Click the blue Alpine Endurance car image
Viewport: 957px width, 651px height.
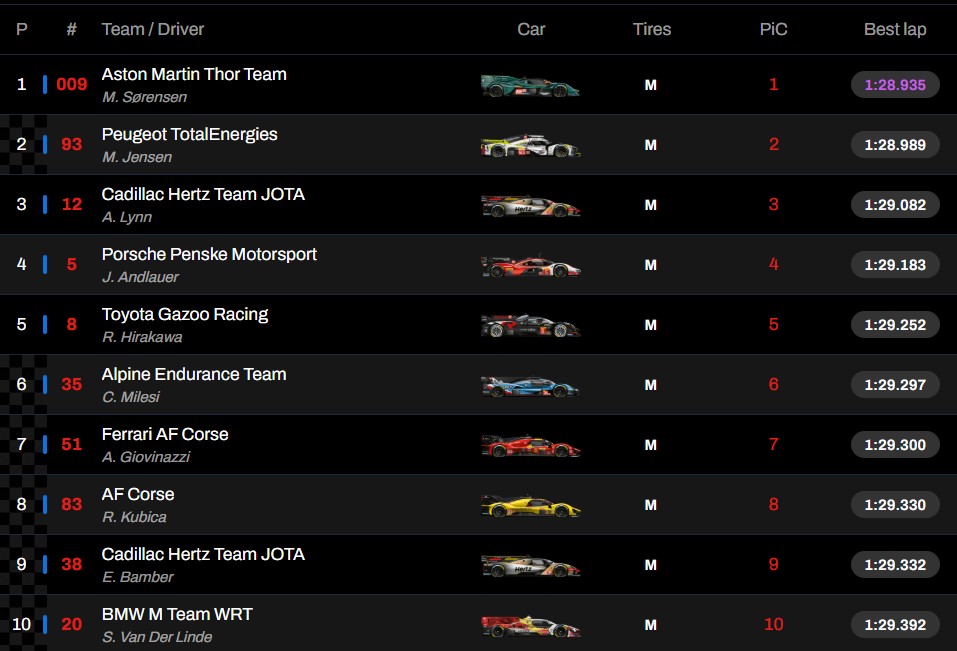pyautogui.click(x=530, y=386)
